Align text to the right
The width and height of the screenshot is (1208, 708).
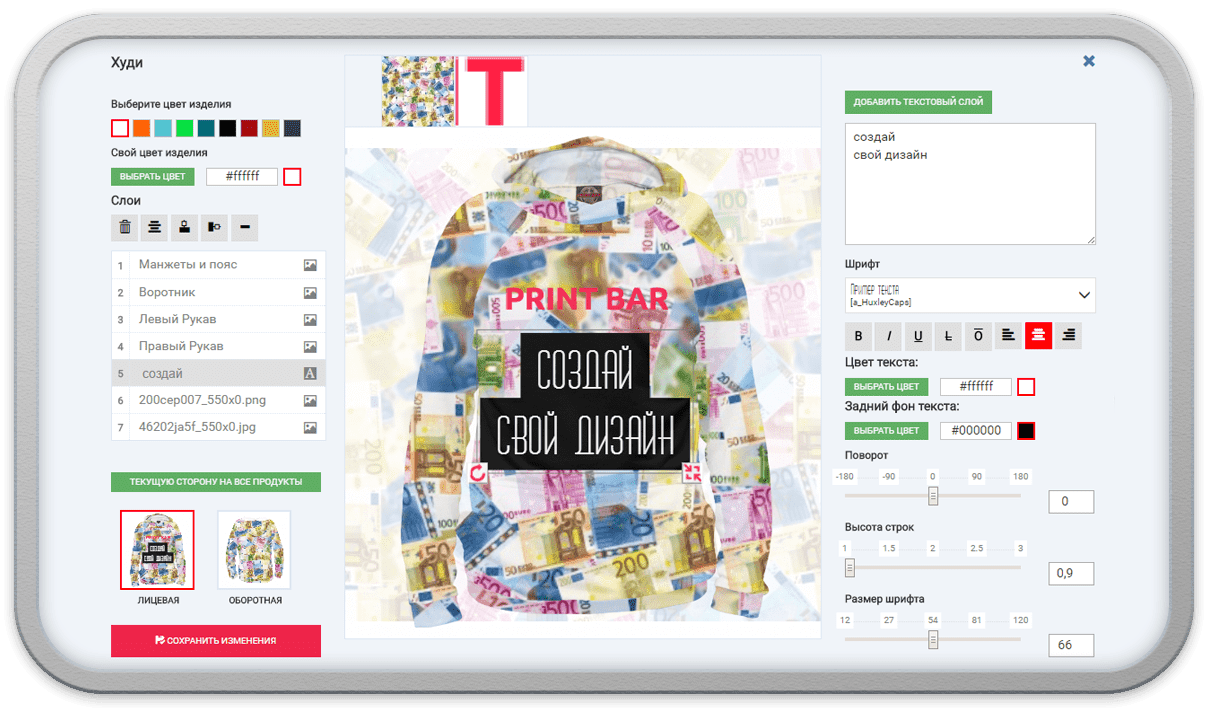click(x=1068, y=336)
